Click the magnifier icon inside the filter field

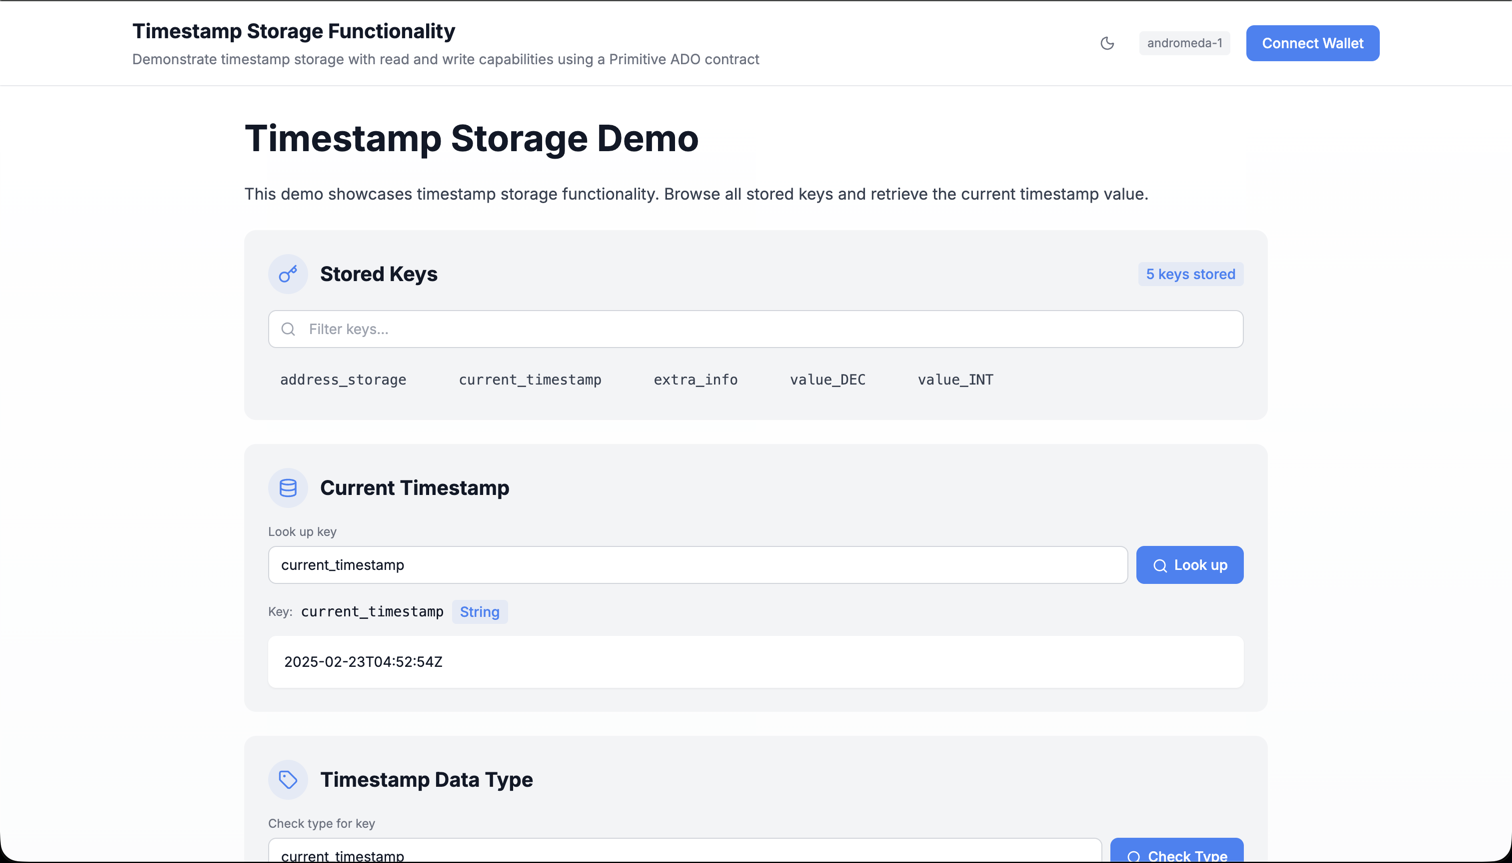point(288,329)
